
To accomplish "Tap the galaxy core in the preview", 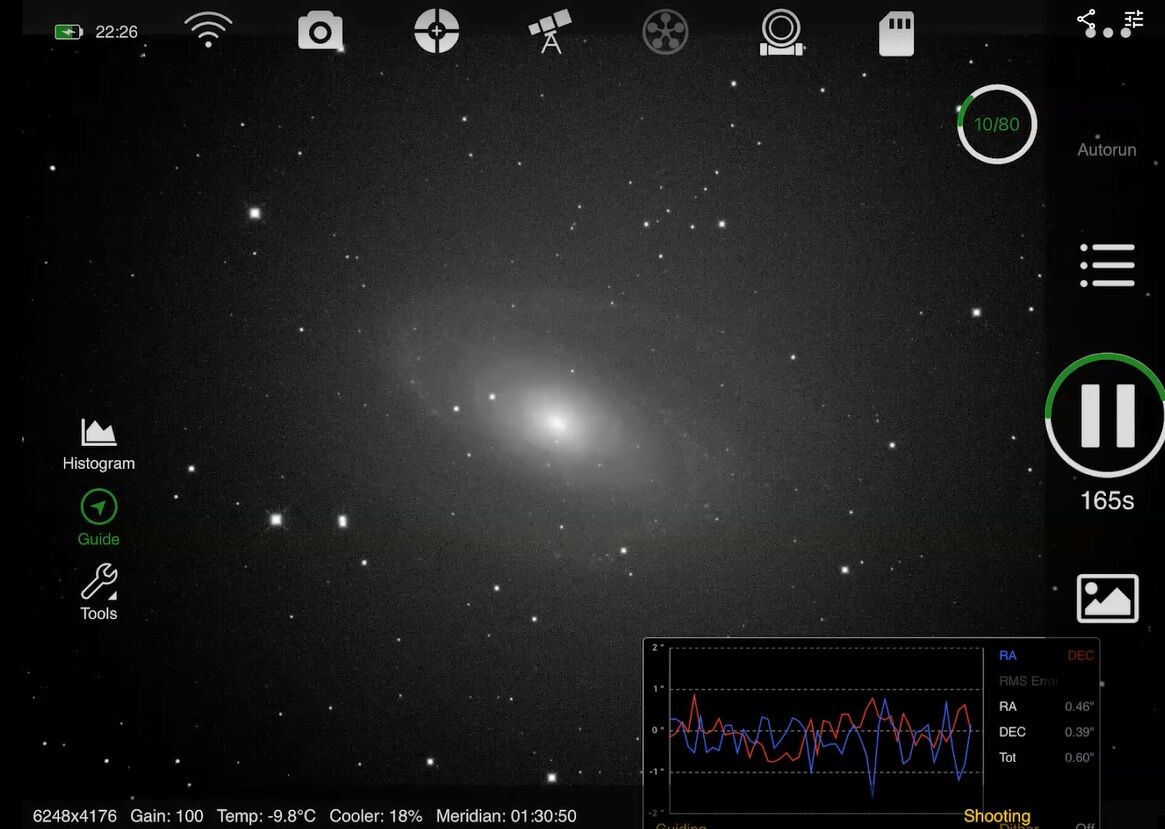I will coord(555,423).
